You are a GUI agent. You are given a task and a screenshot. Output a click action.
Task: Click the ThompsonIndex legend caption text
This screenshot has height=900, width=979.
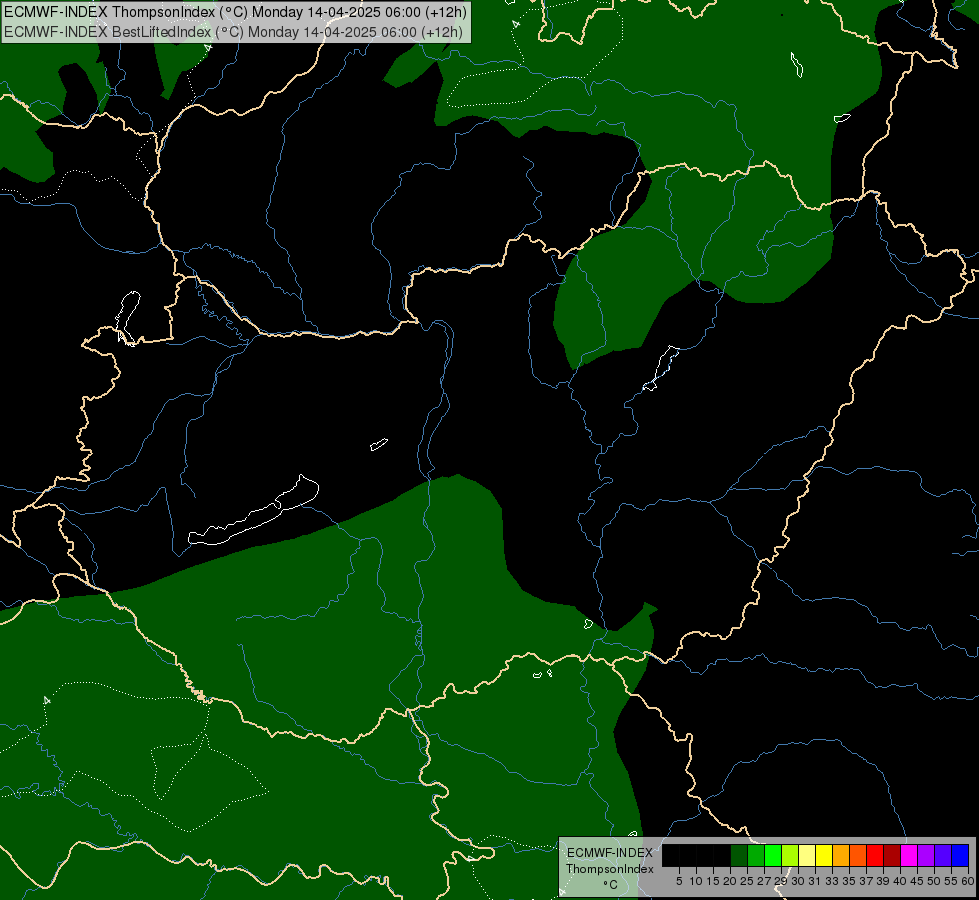[x=609, y=869]
